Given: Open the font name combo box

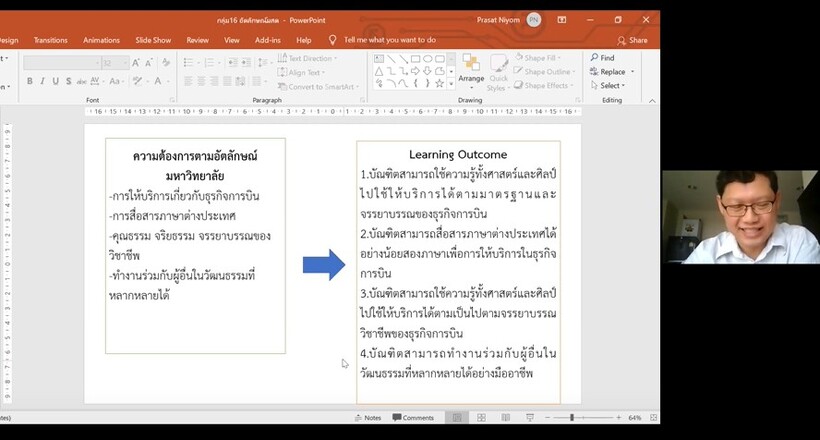Looking at the screenshot, I should [x=62, y=63].
